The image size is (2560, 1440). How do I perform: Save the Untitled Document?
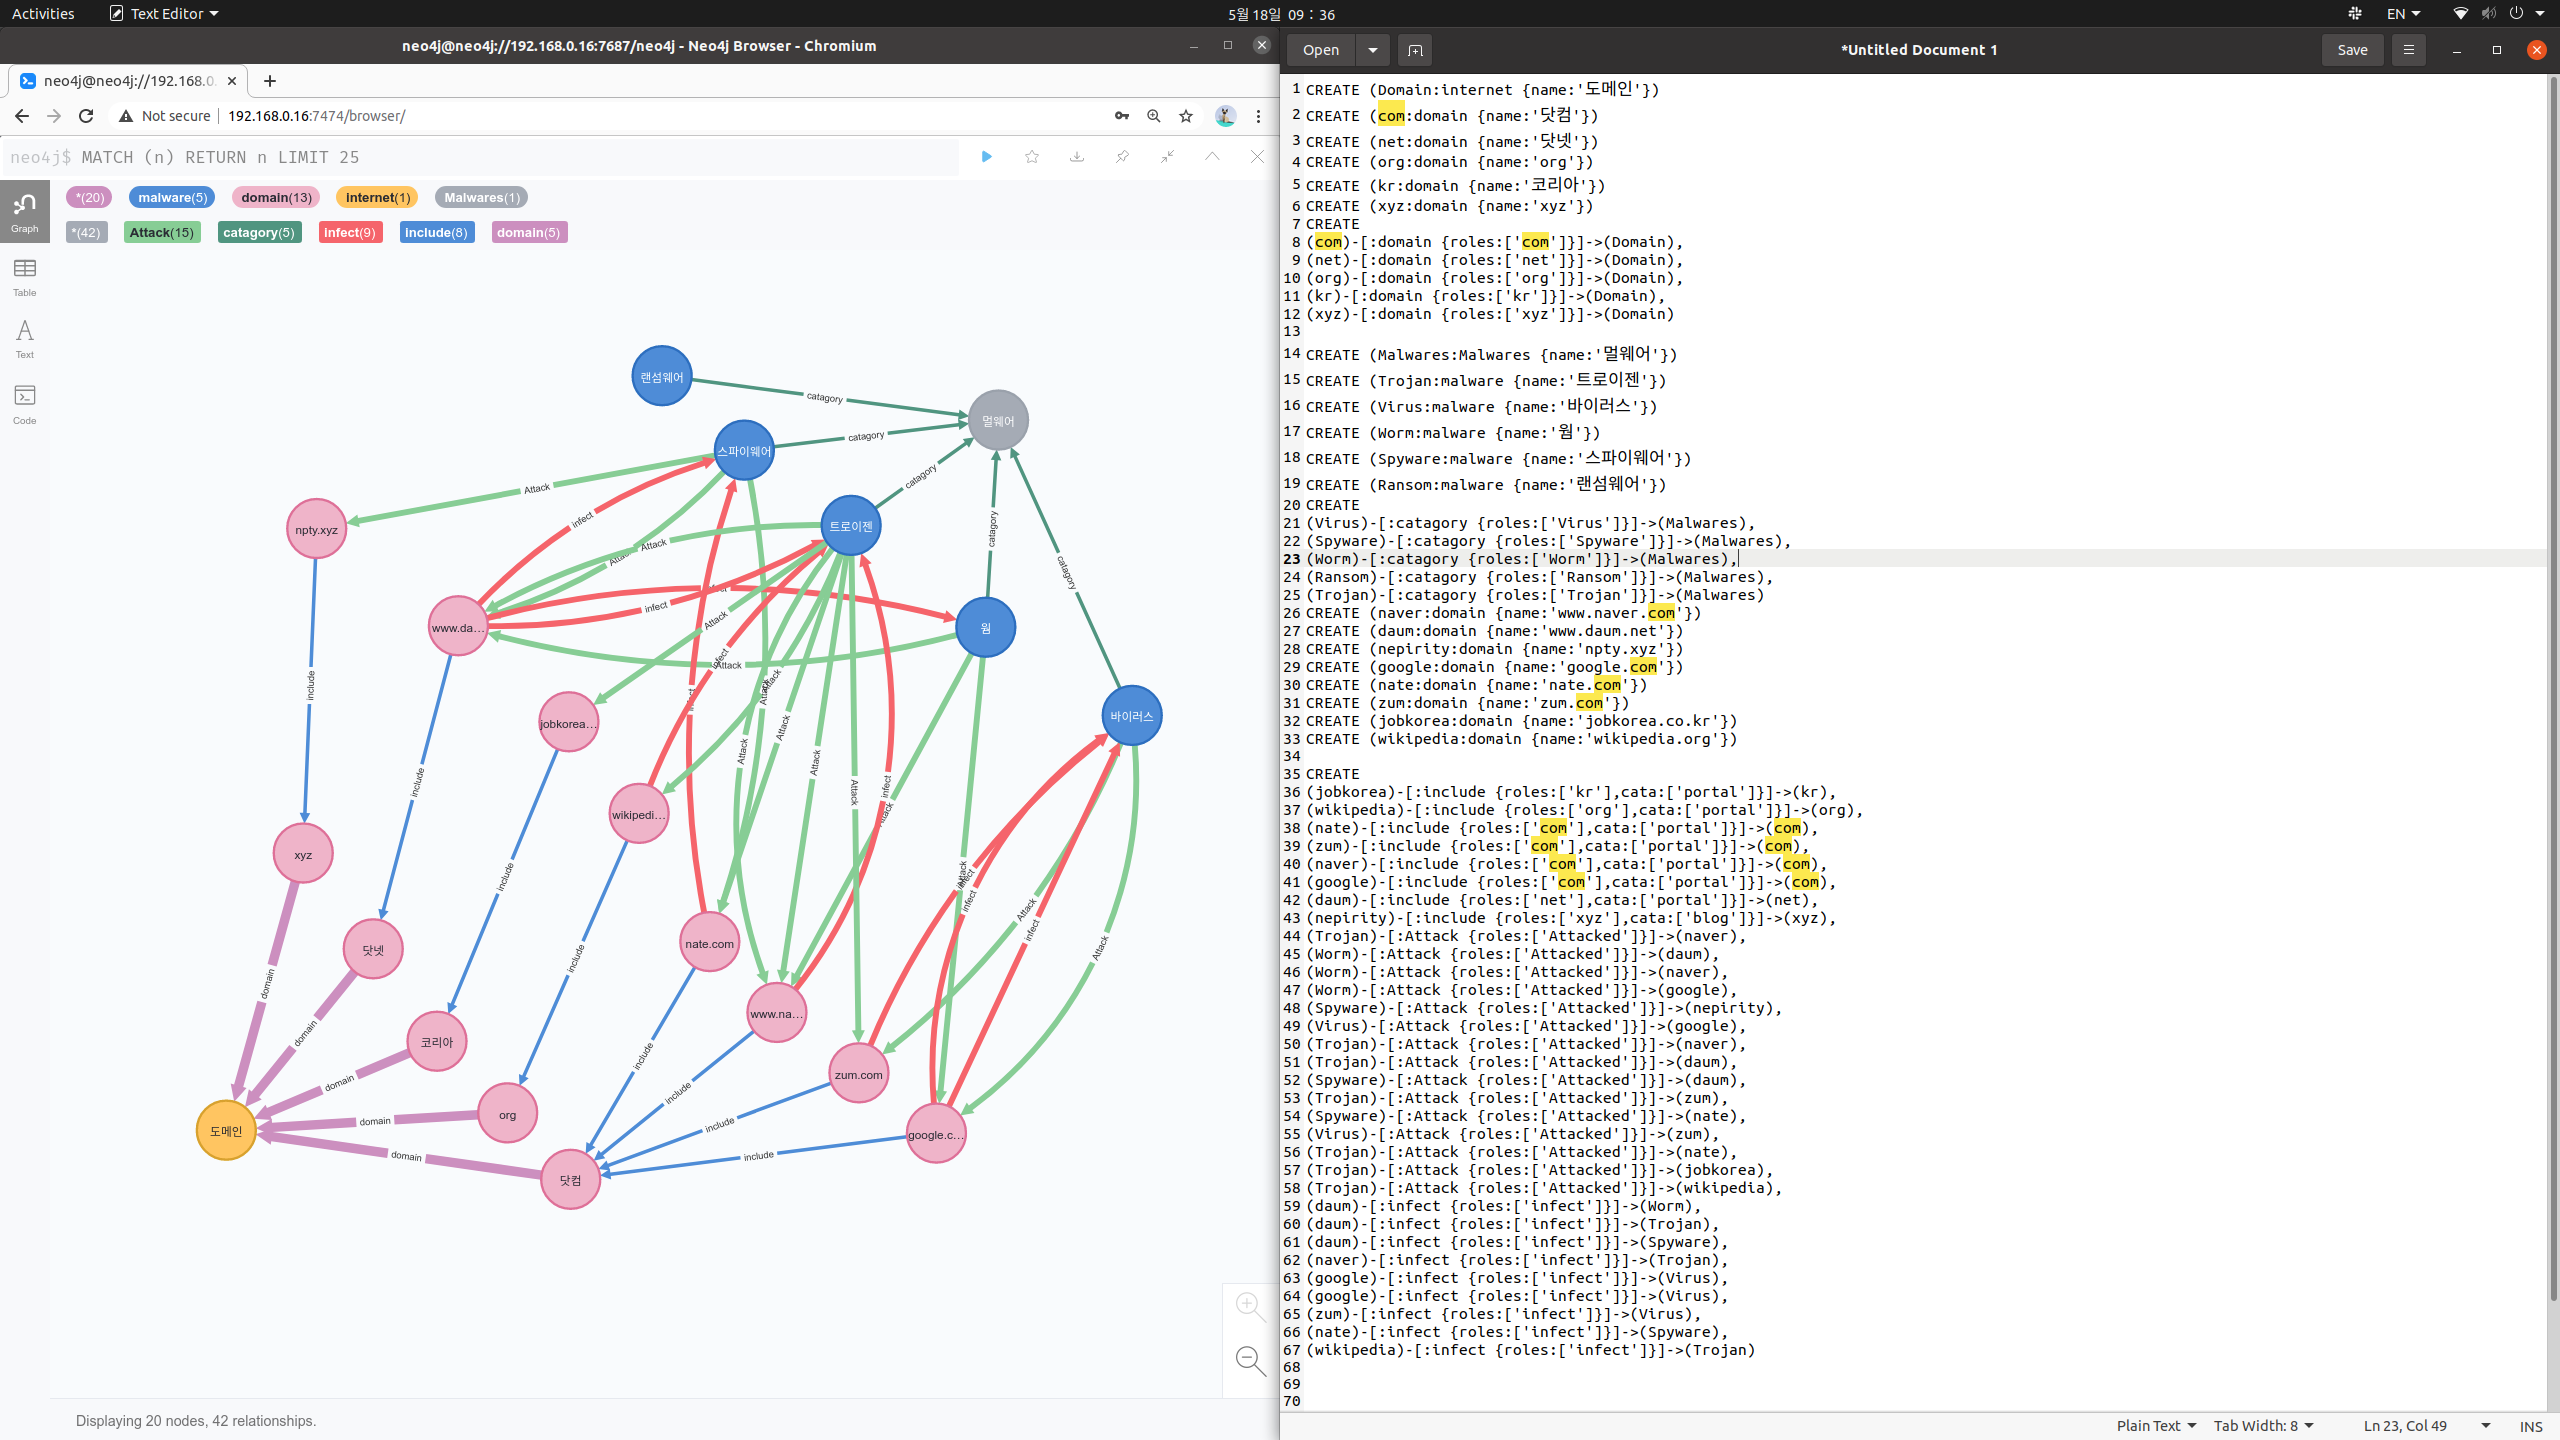pyautogui.click(x=2352, y=50)
